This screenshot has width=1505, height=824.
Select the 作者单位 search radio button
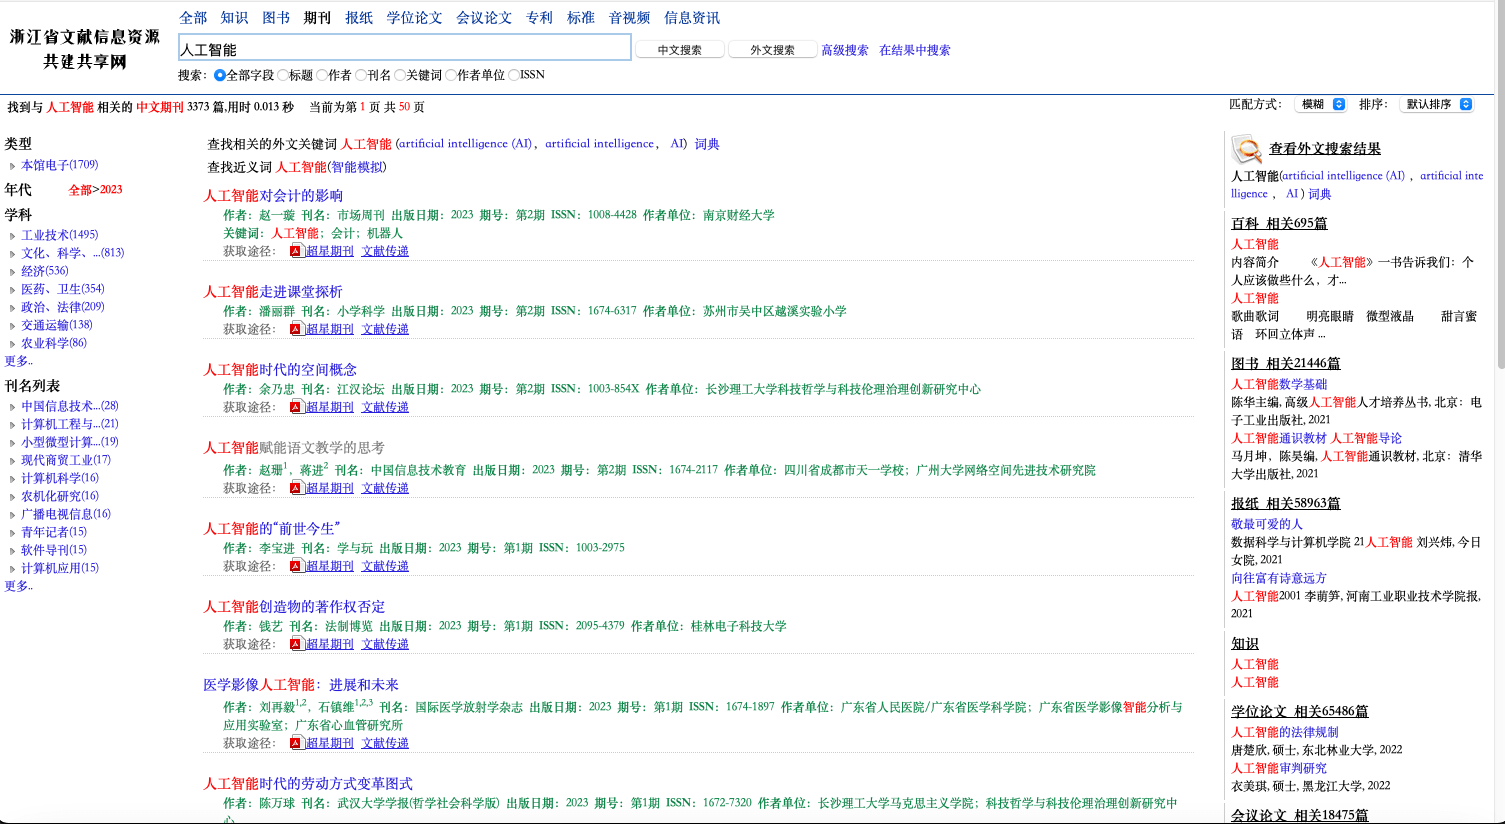click(x=451, y=75)
